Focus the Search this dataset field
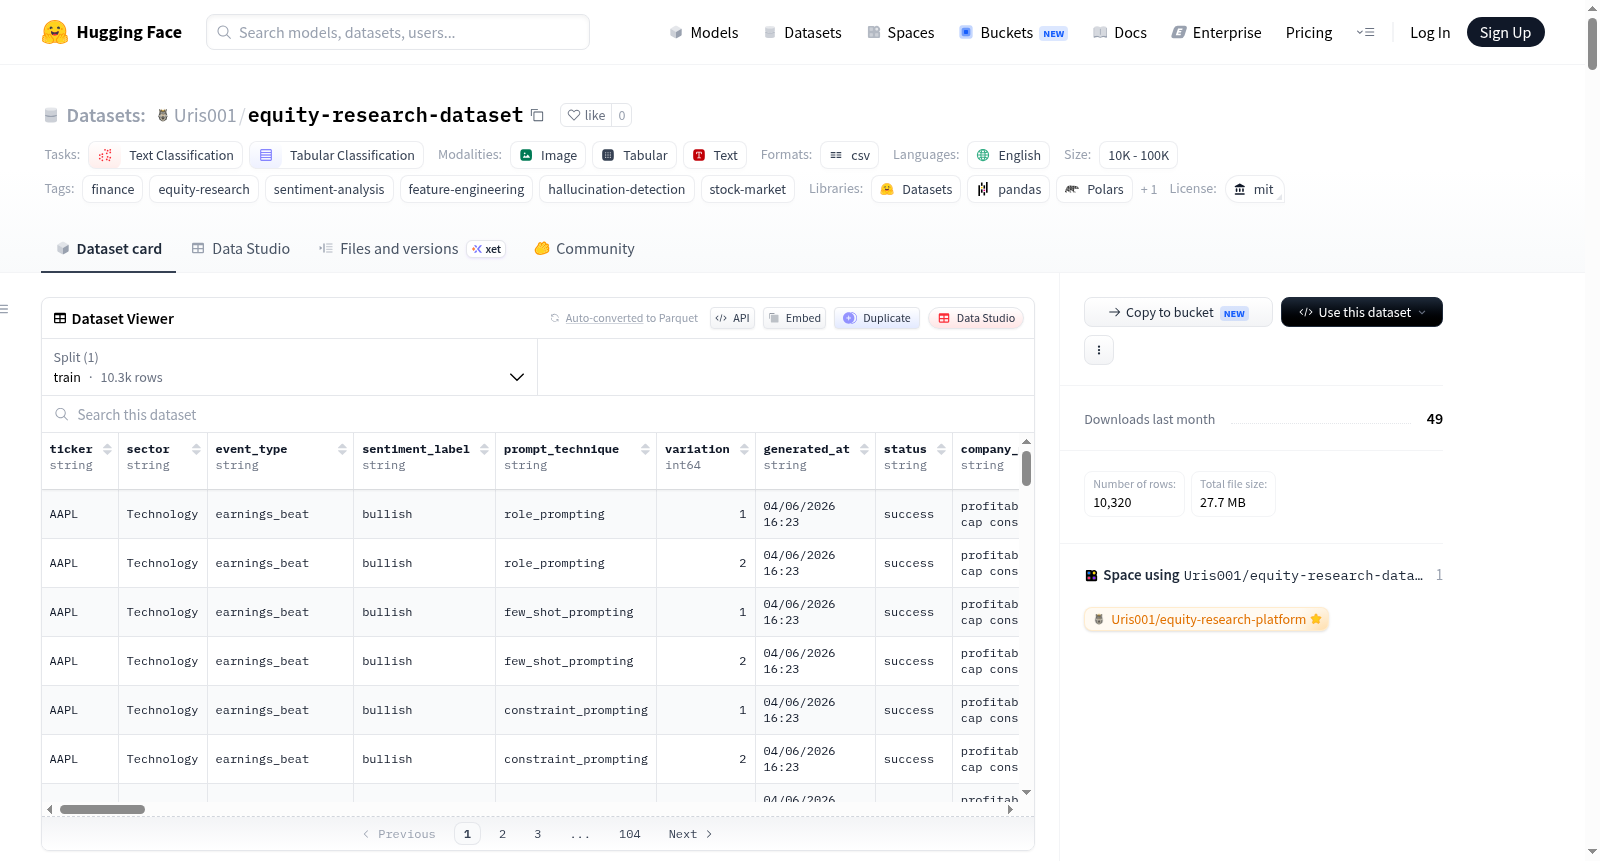Viewport: 1600px width, 861px height. tap(538, 414)
